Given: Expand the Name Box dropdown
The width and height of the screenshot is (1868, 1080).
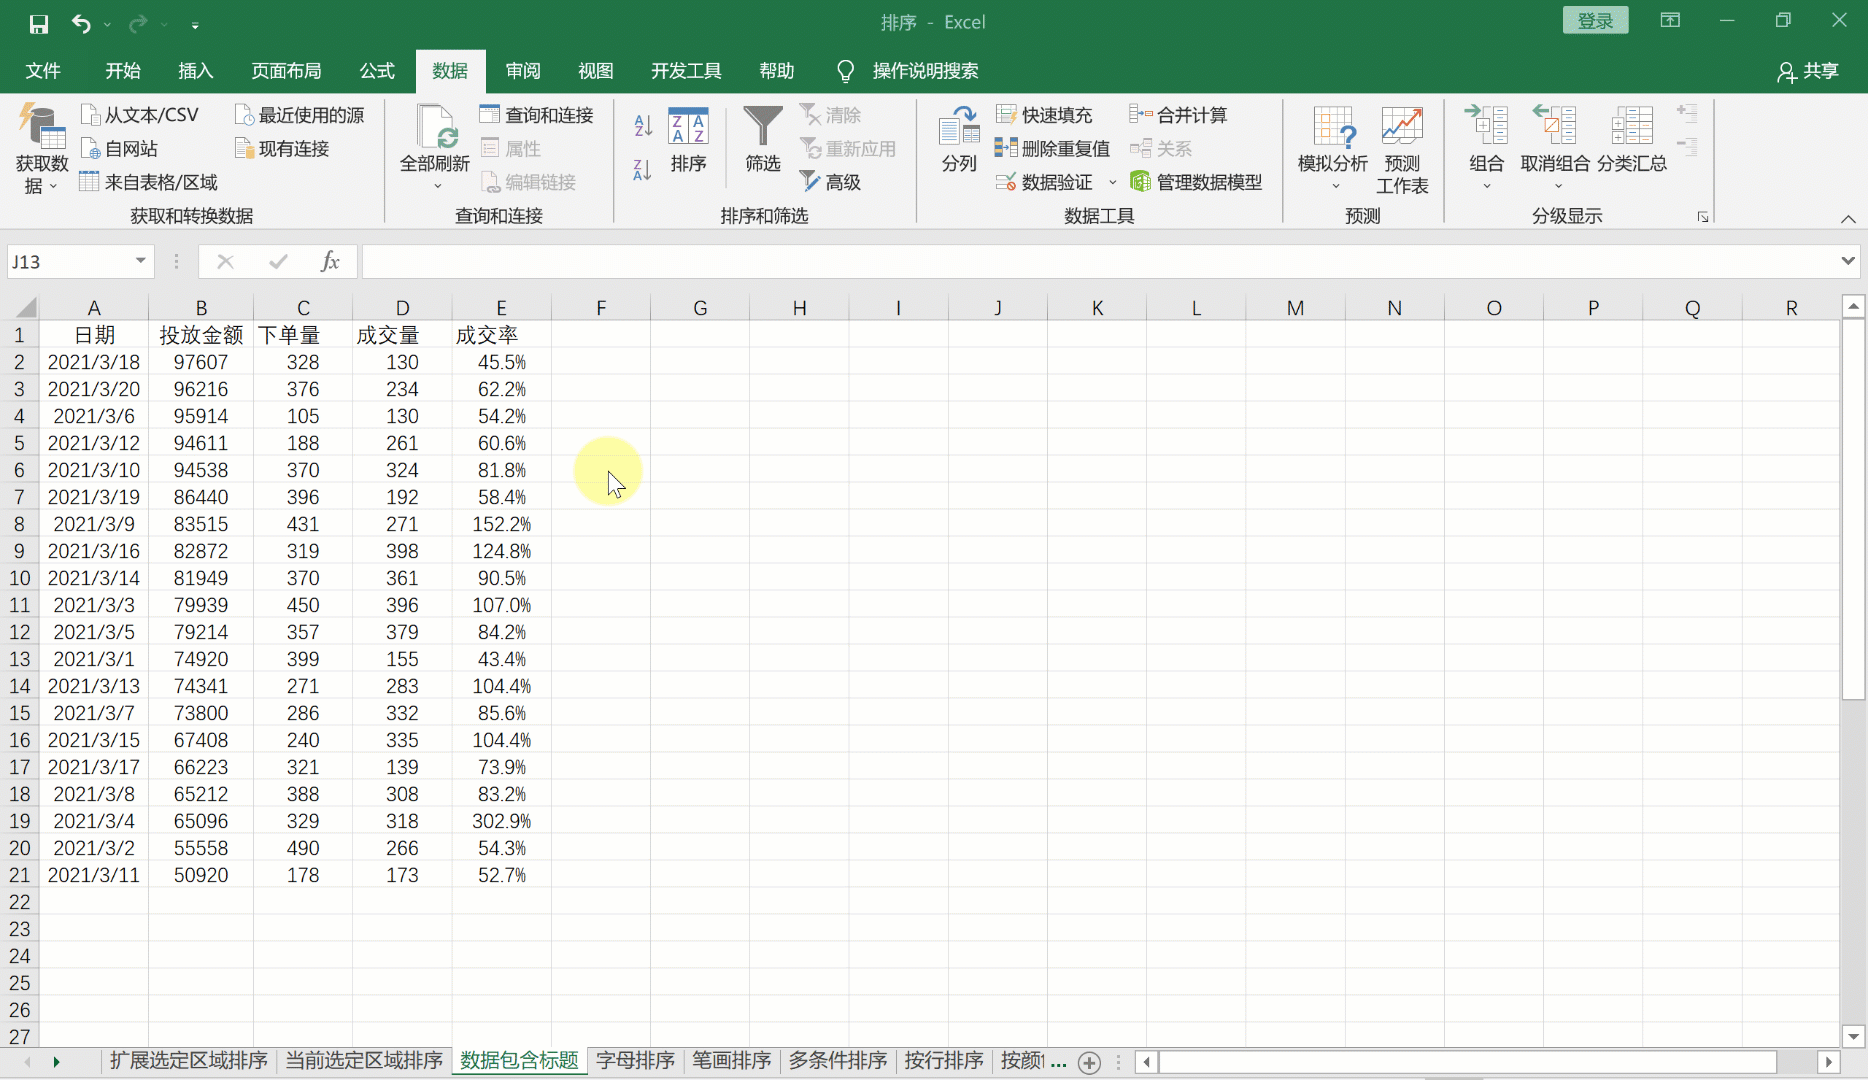Looking at the screenshot, I should 140,261.
